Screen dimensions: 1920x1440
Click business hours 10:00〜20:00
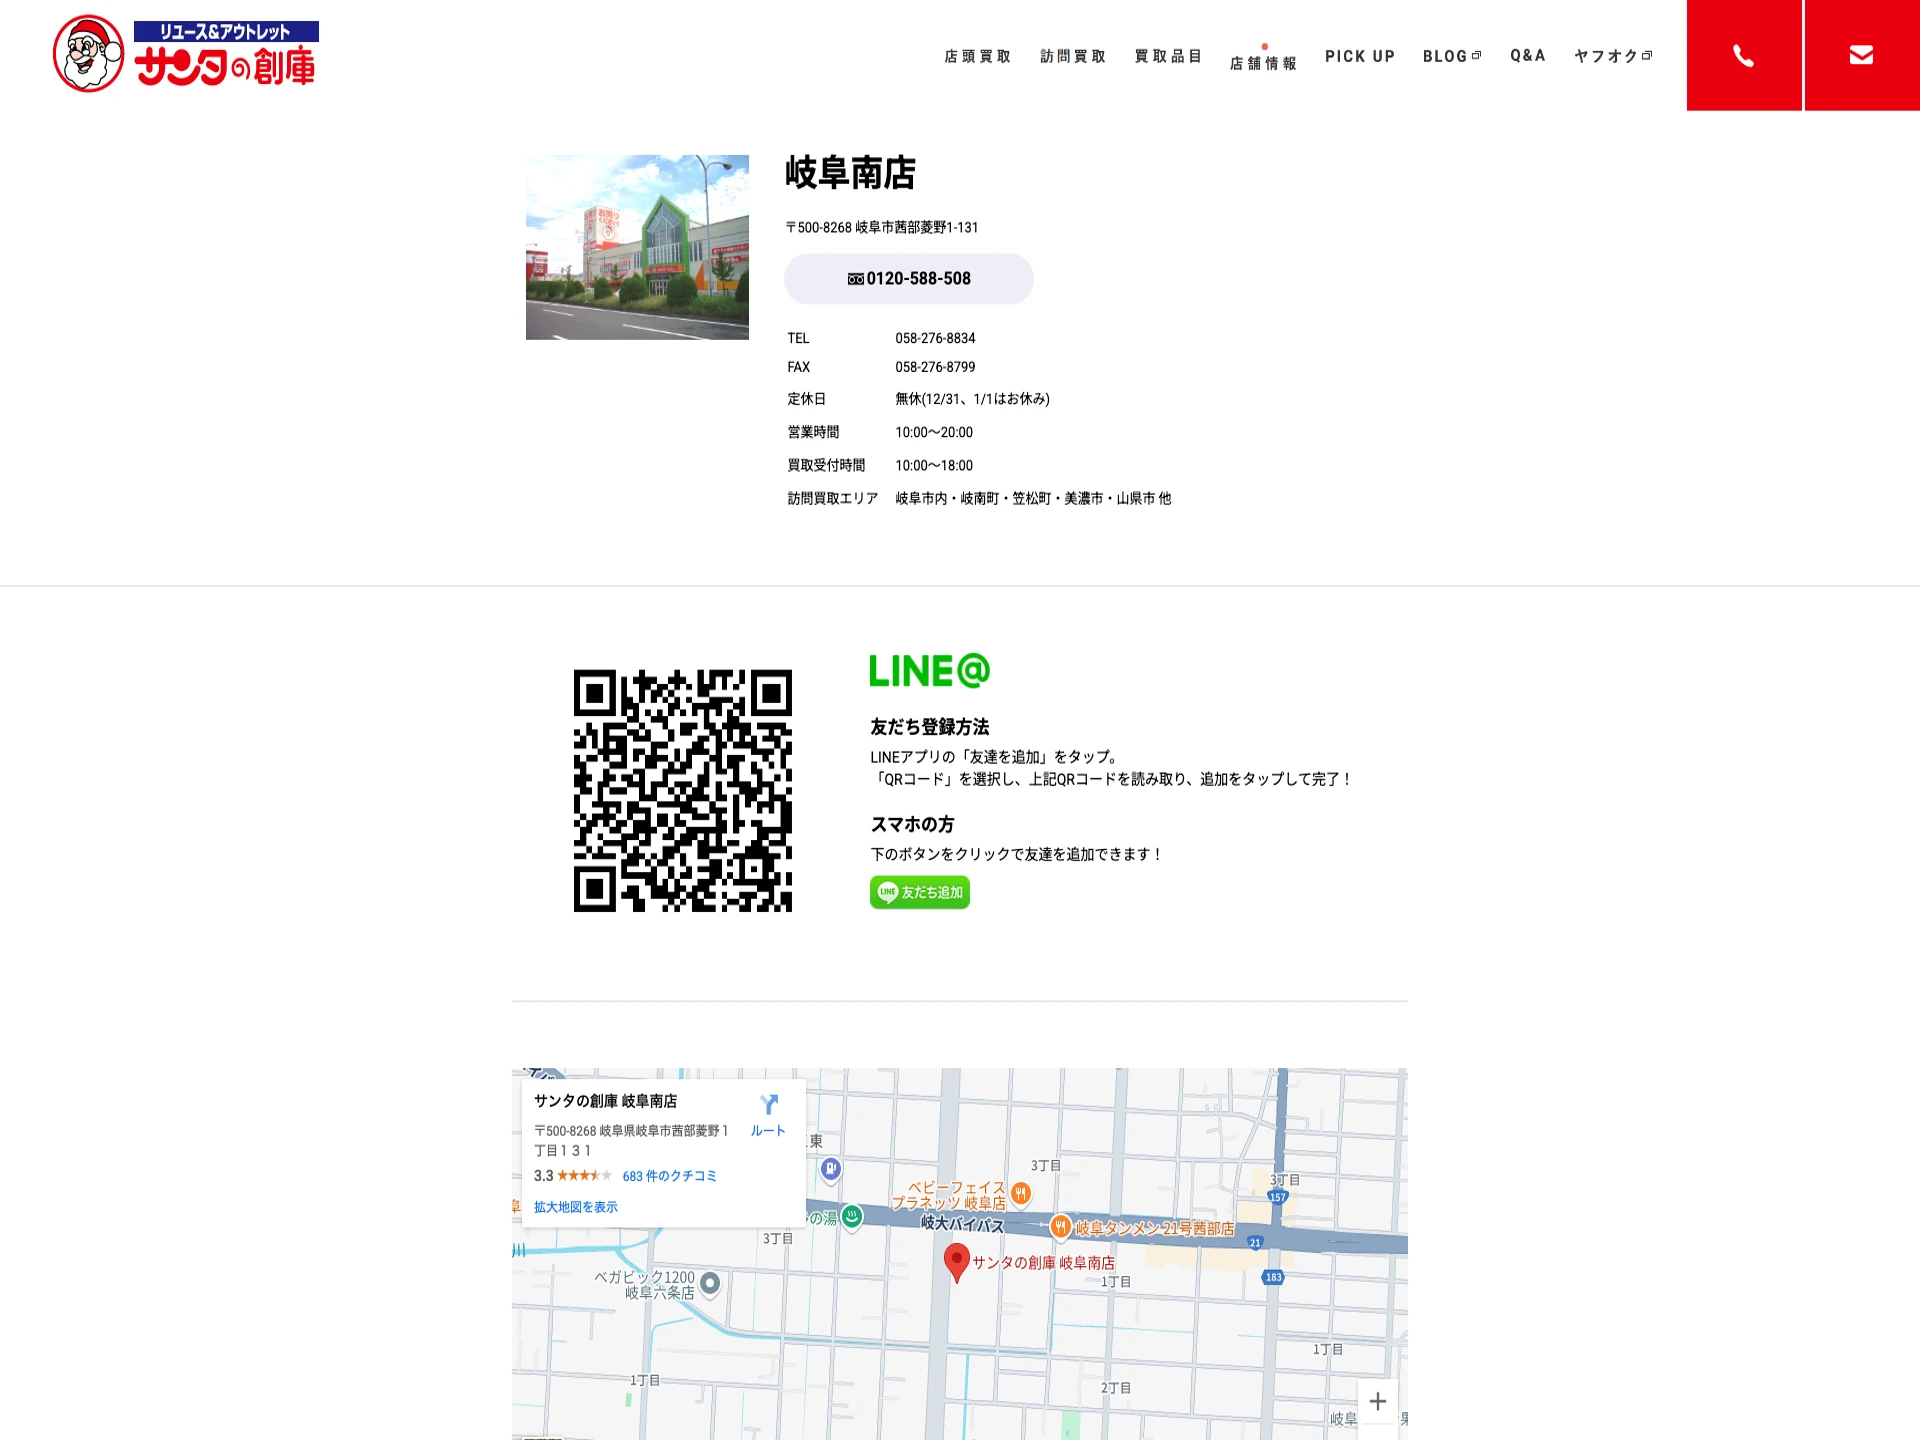(934, 432)
